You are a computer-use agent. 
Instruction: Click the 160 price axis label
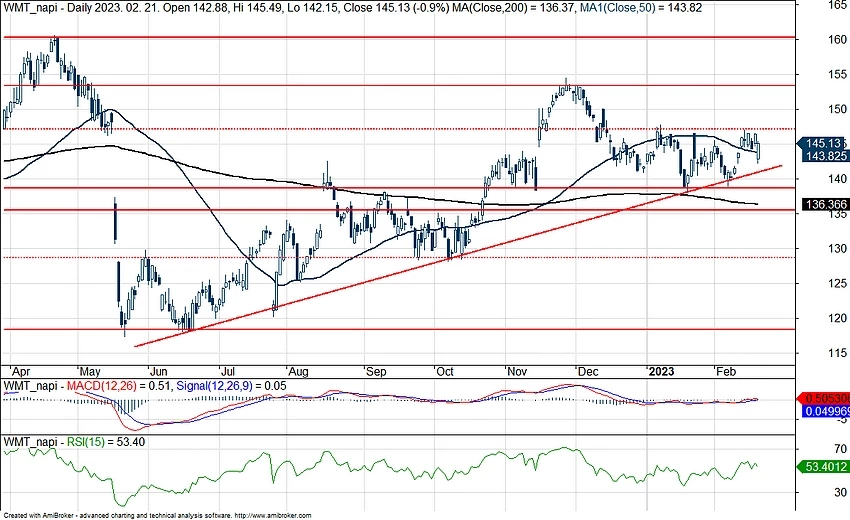tap(838, 40)
